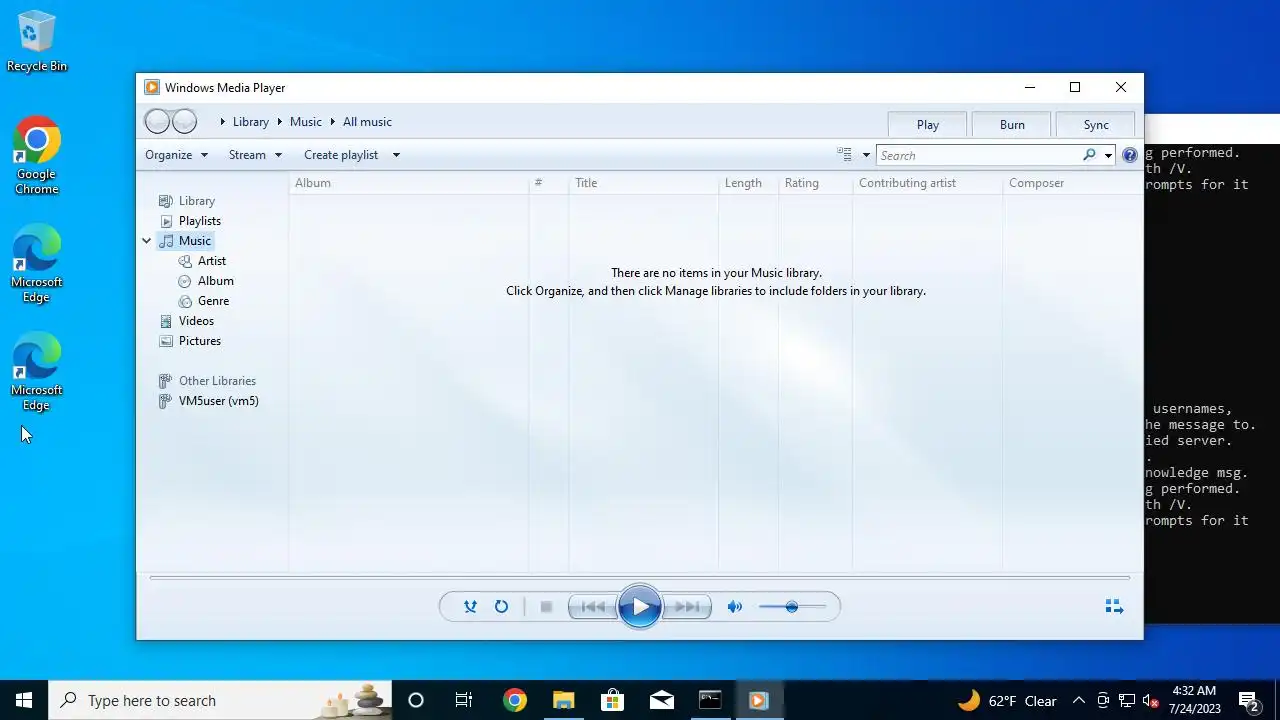Sort by the Title column header

click(x=643, y=183)
